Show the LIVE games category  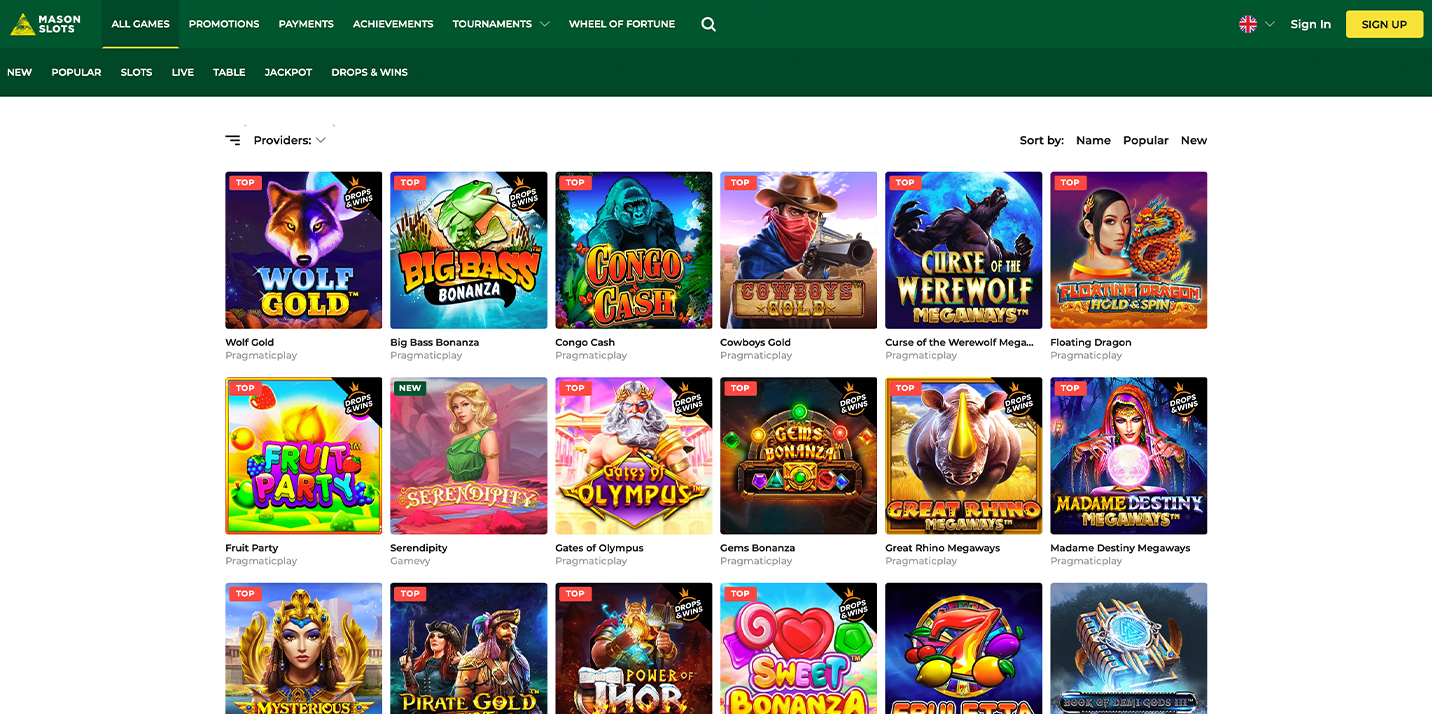[x=182, y=72]
